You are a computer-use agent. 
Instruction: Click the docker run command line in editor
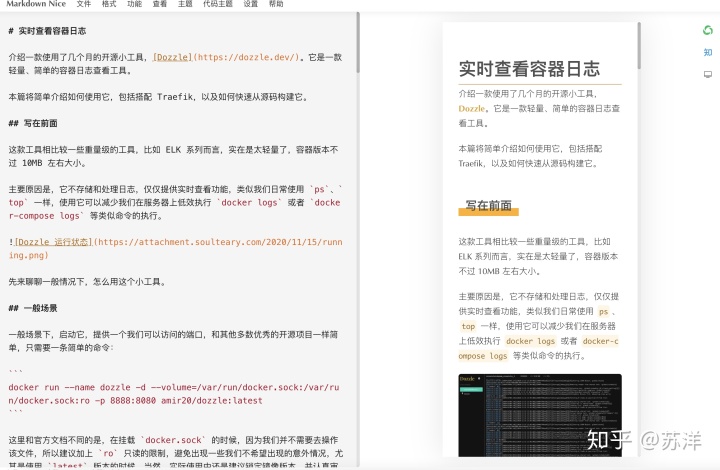pos(174,394)
